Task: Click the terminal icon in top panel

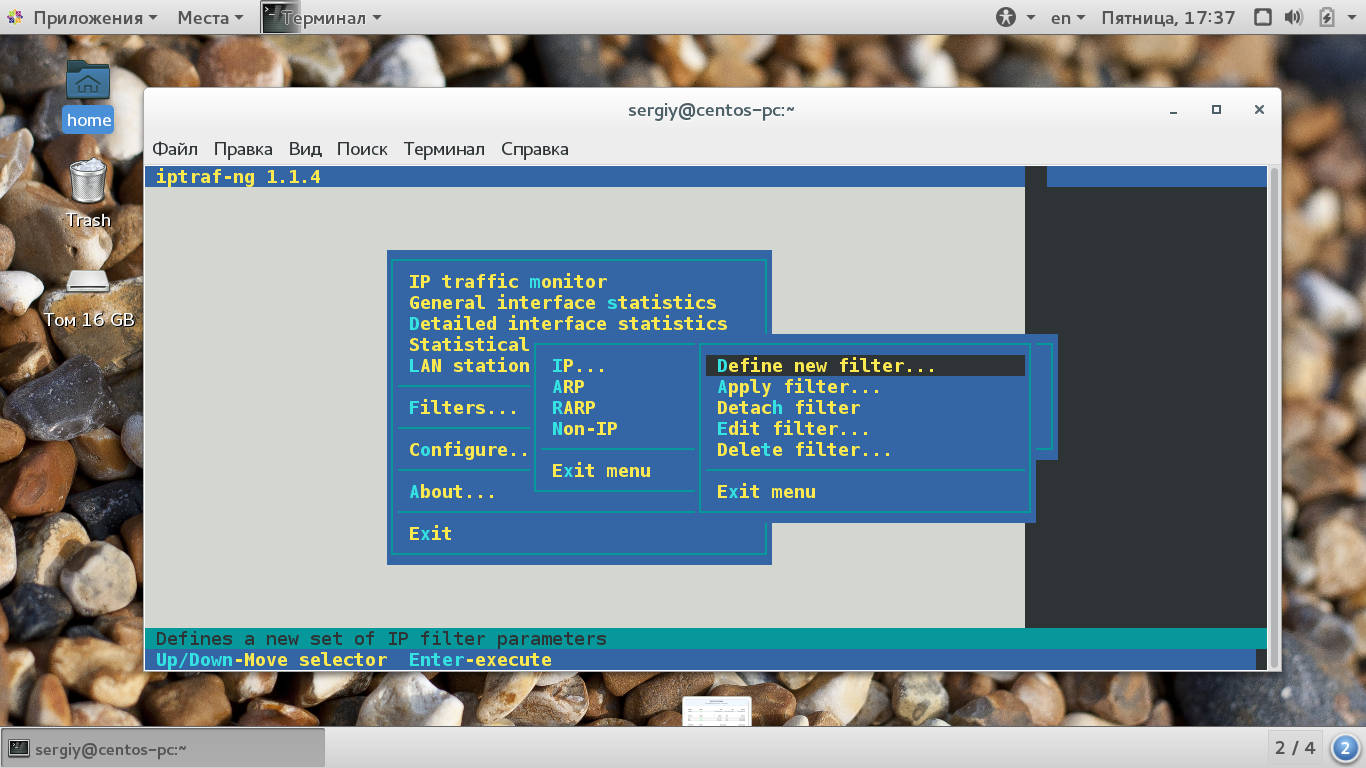Action: pyautogui.click(x=281, y=17)
